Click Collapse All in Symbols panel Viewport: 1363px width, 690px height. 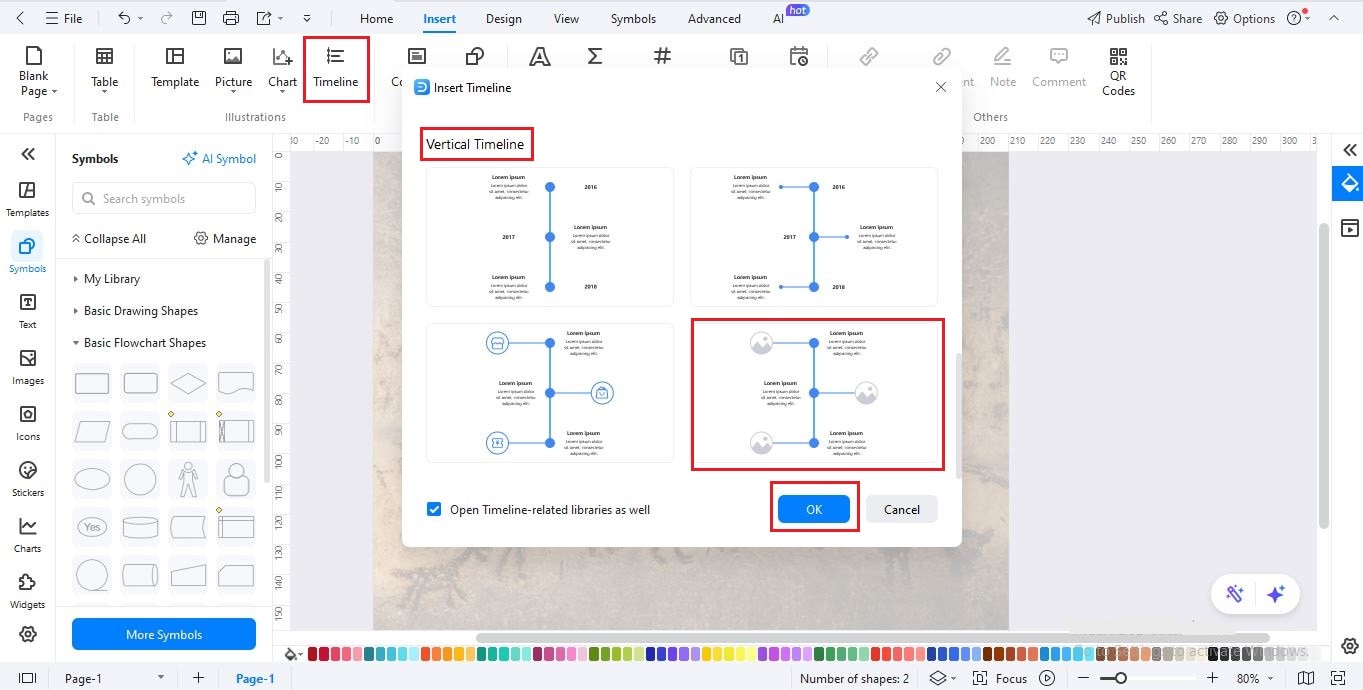(108, 238)
